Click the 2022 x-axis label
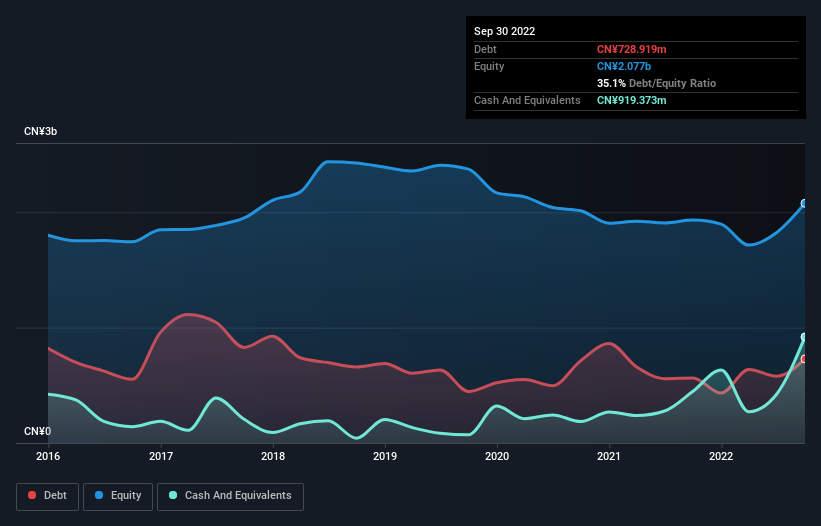 [721, 457]
